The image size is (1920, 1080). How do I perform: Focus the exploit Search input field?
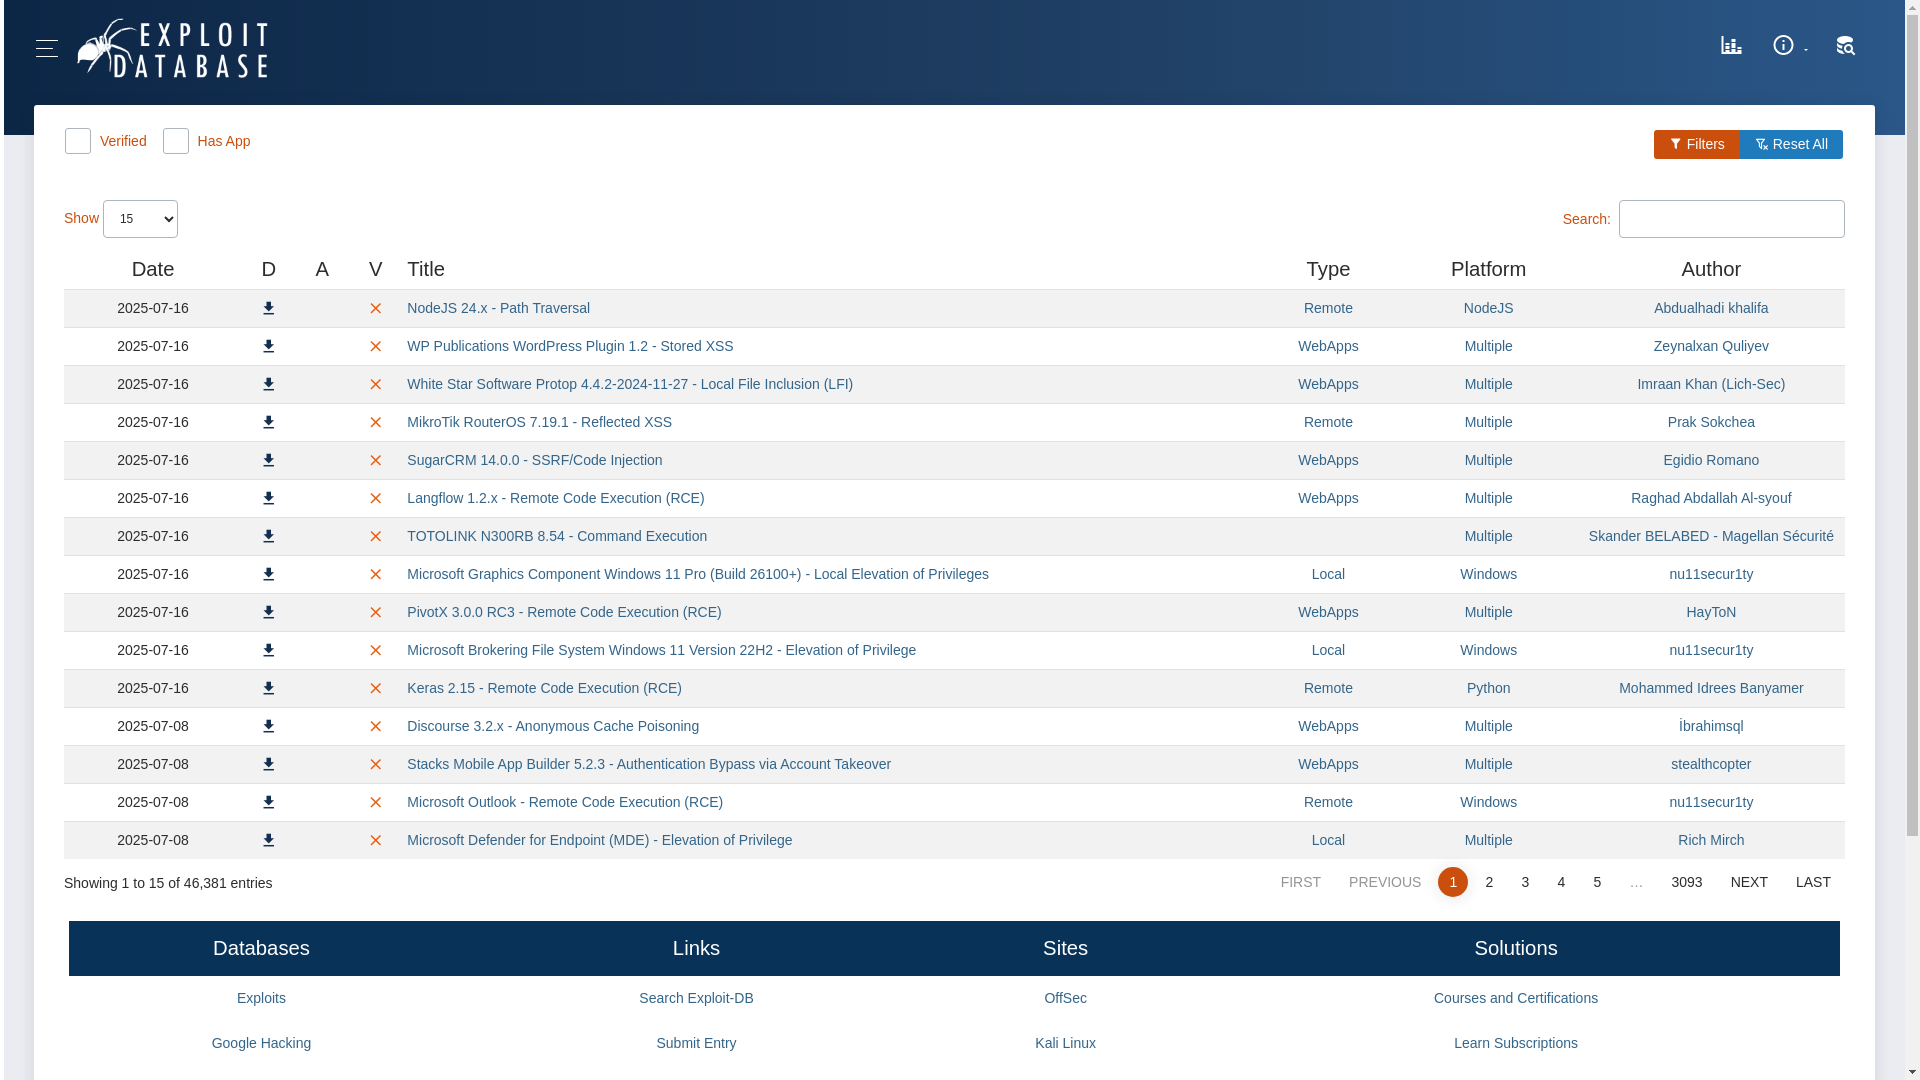[x=1731, y=219]
